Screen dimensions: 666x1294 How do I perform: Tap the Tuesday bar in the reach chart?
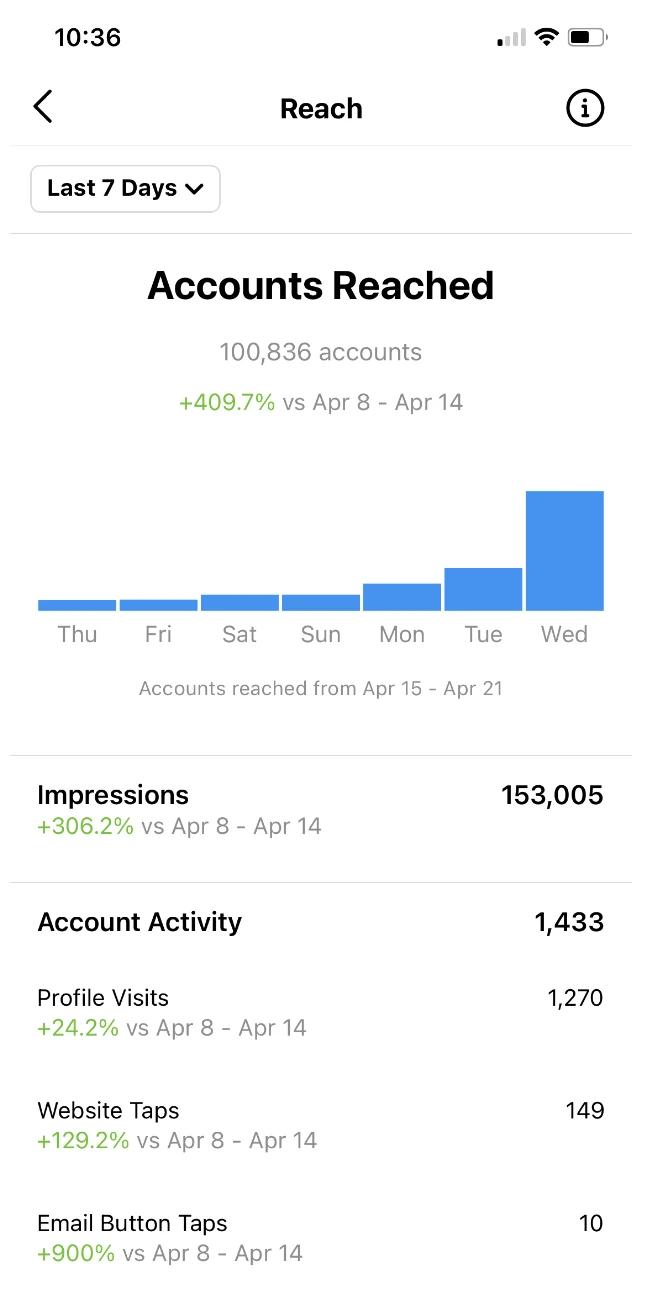coord(483,585)
